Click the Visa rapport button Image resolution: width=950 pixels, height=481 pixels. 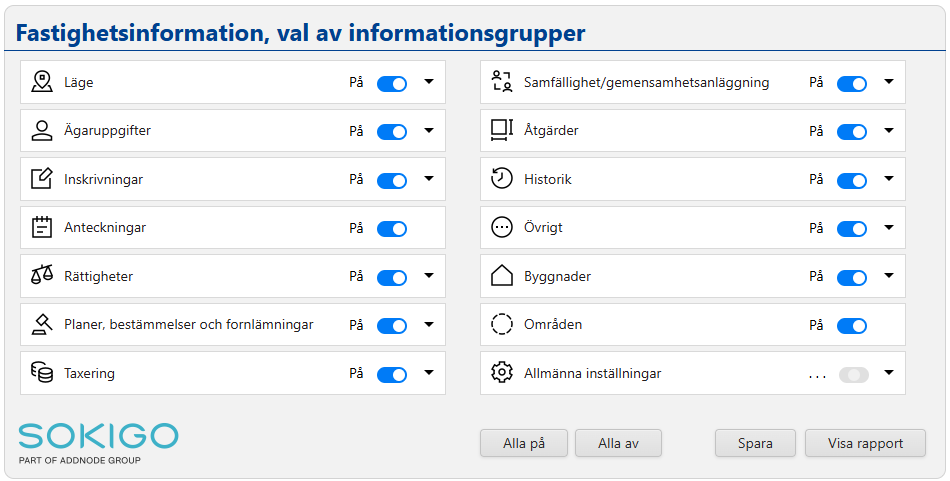(865, 443)
